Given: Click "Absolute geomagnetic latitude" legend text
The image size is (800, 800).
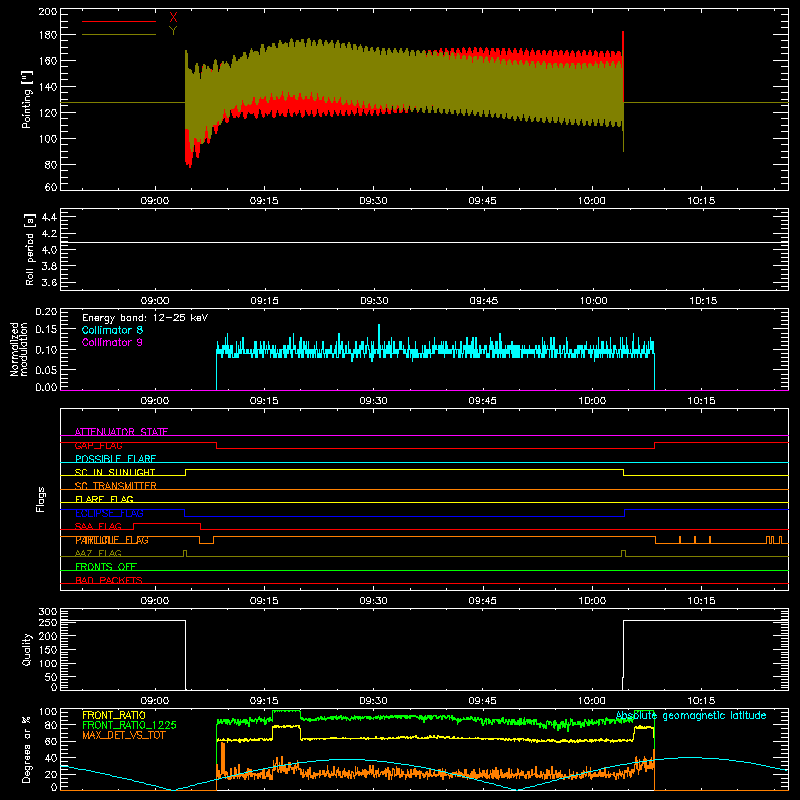Looking at the screenshot, I should [x=691, y=715].
